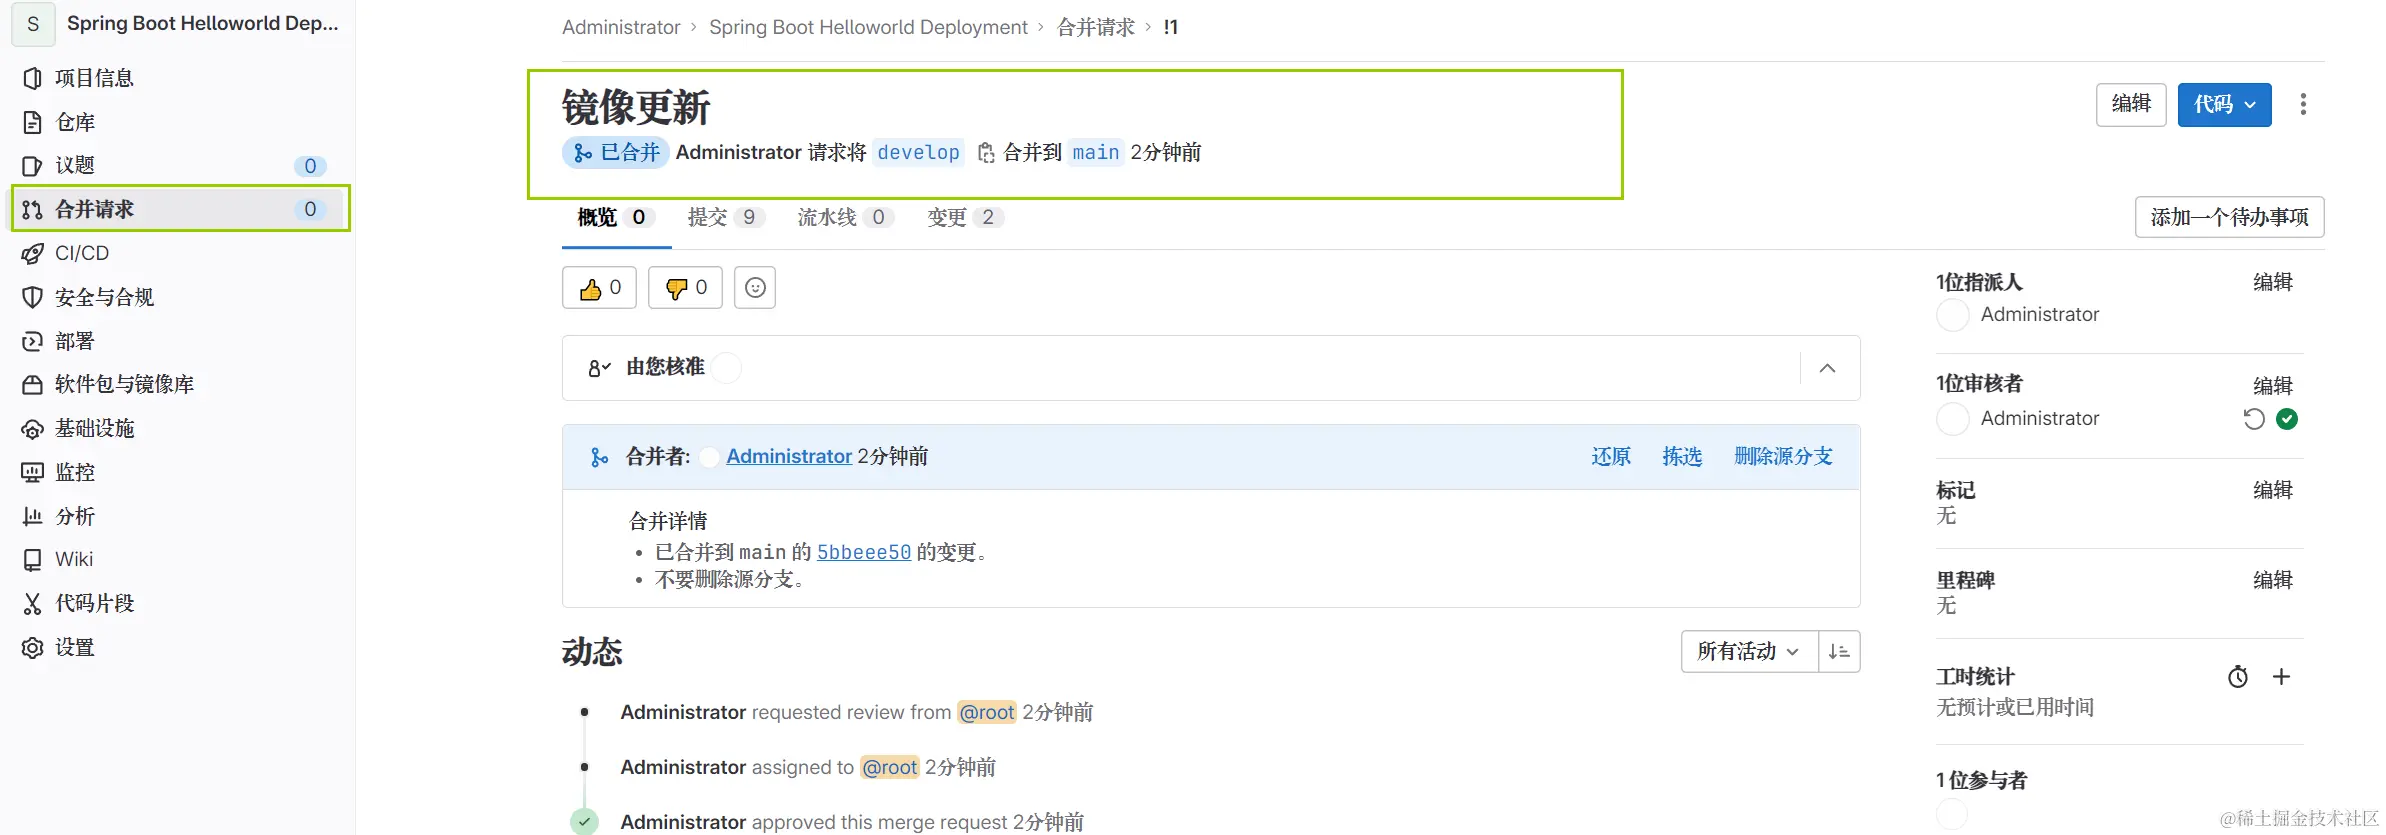
Task: Open 监控 monitor section
Action: 75,472
